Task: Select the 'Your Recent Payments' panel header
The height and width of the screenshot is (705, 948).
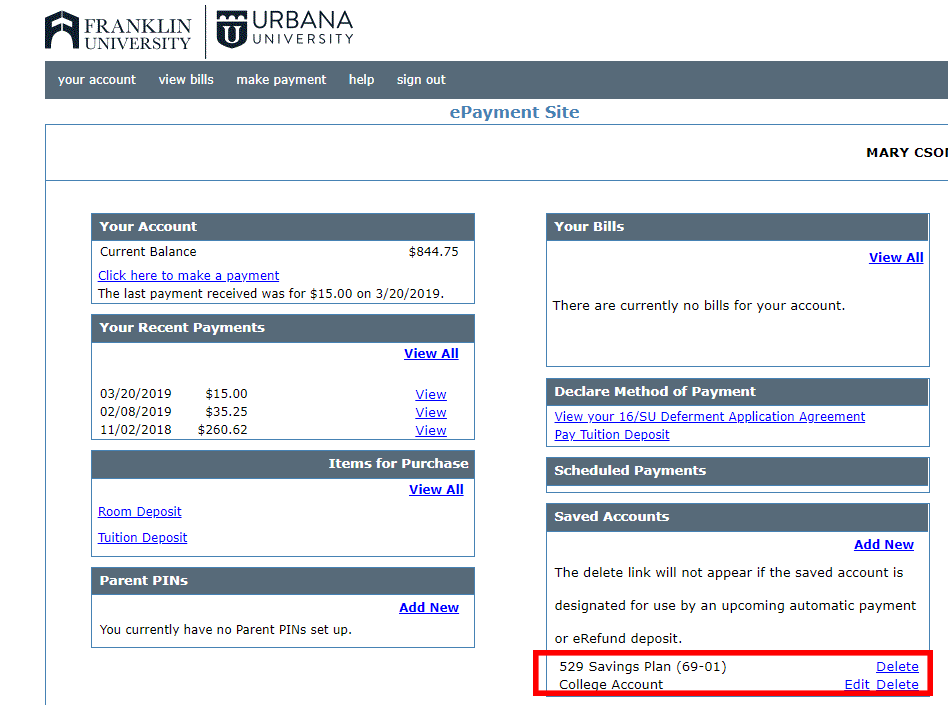Action: [283, 328]
